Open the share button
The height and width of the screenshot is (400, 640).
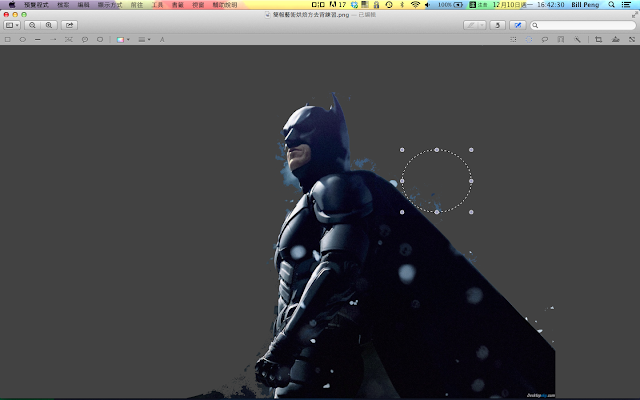click(x=69, y=25)
